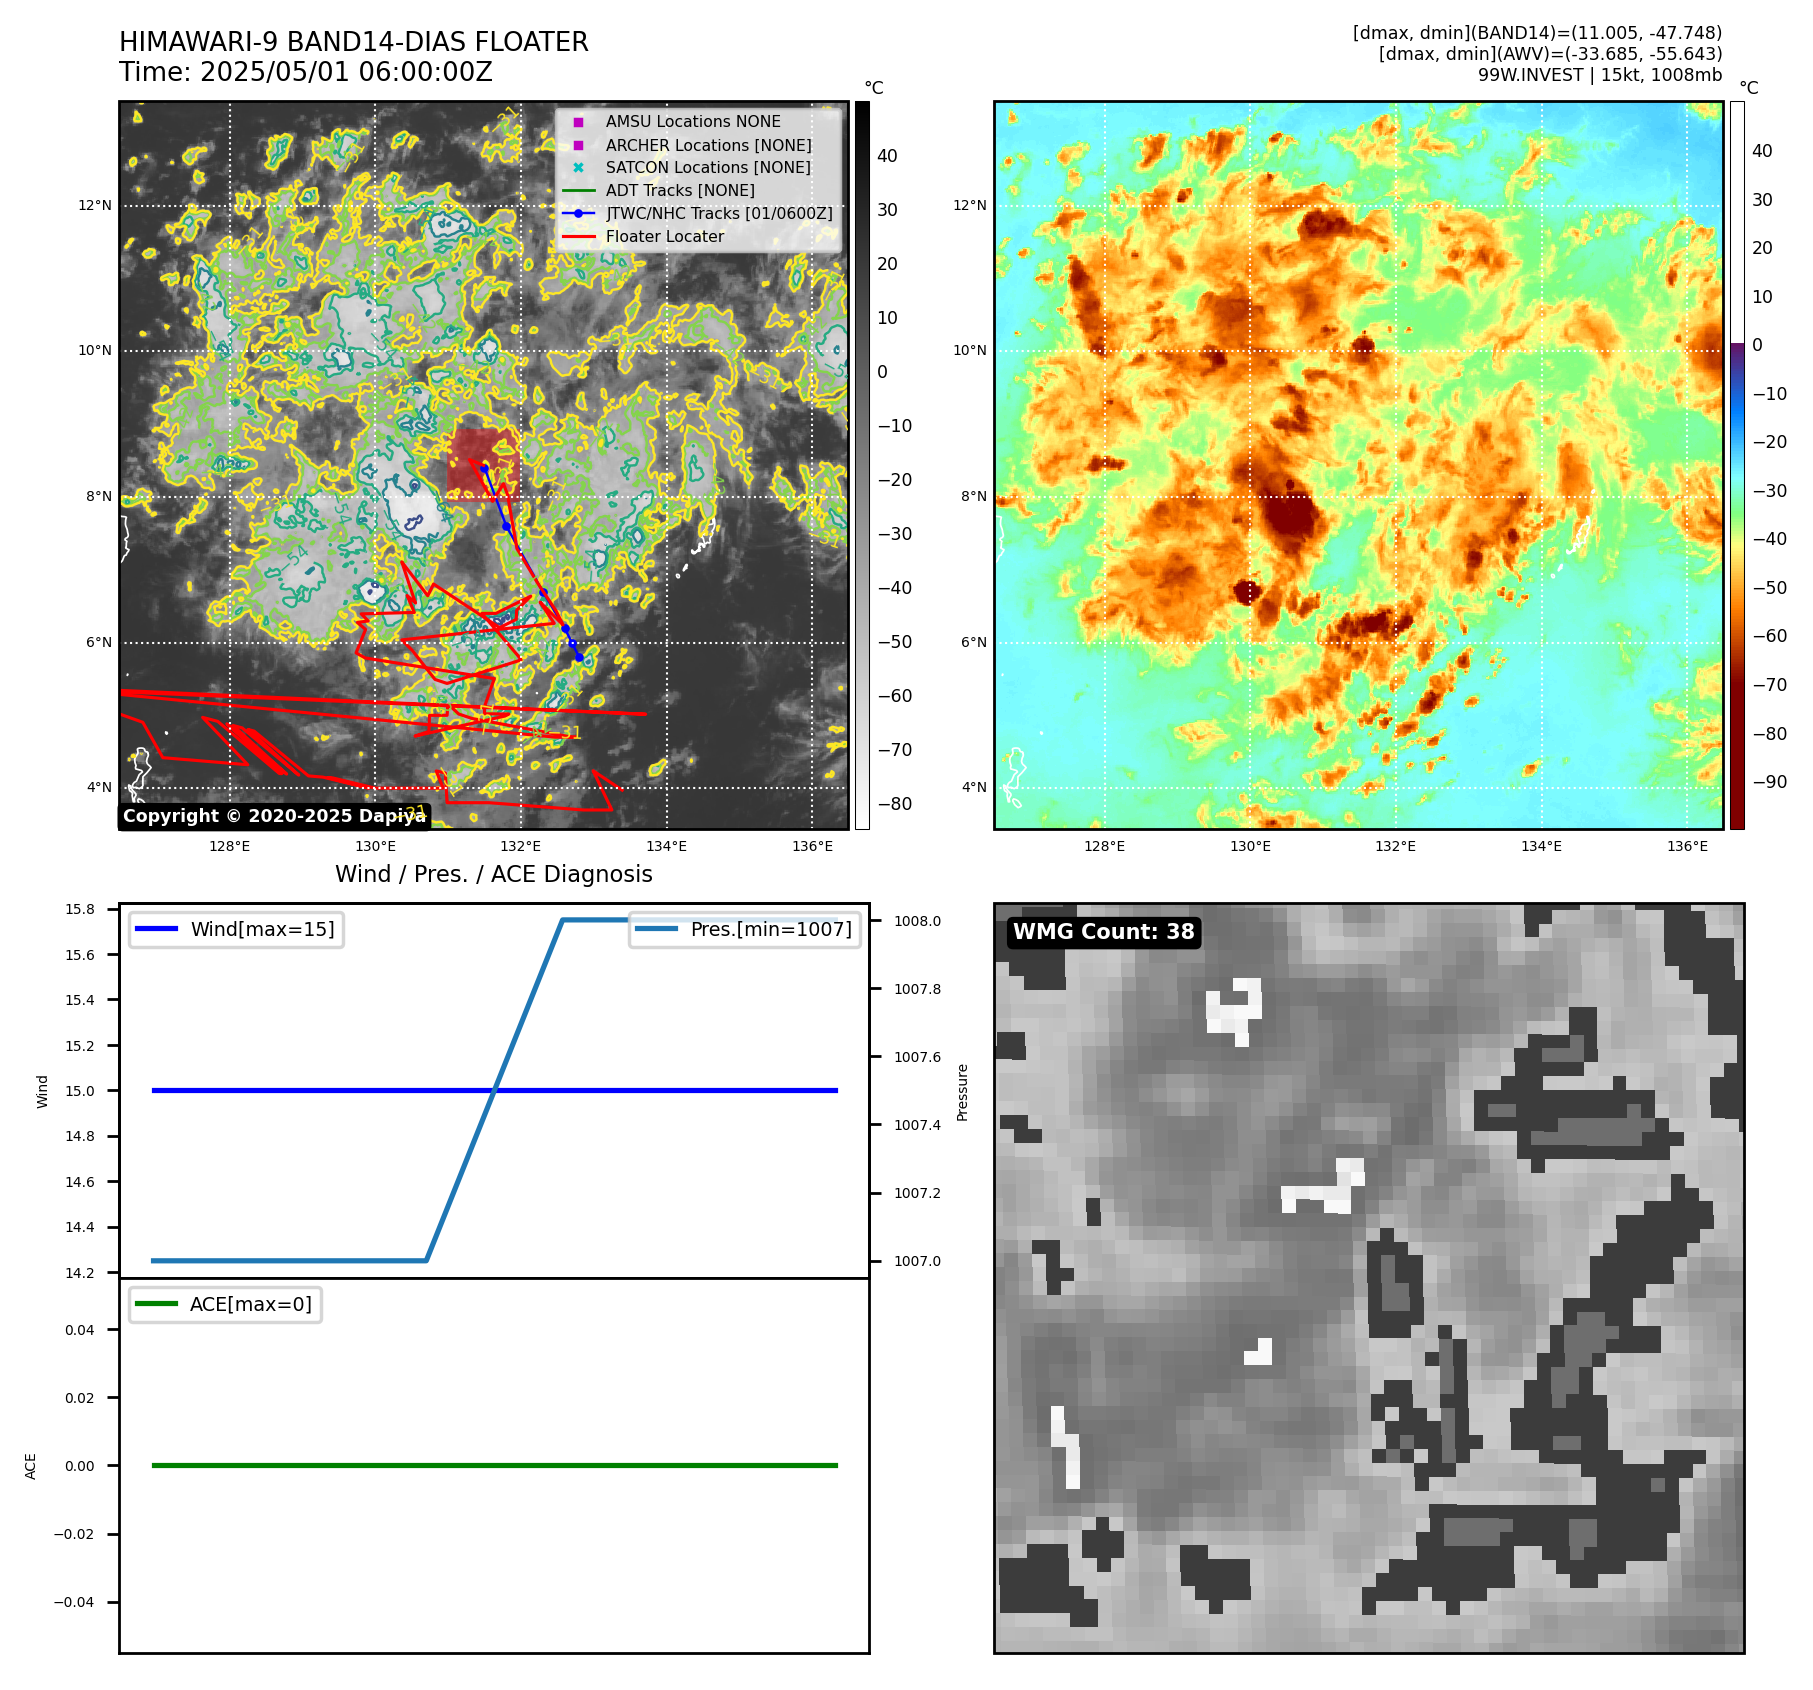
Task: Click the red line sample beside Floater Locater
Action: coord(578,236)
